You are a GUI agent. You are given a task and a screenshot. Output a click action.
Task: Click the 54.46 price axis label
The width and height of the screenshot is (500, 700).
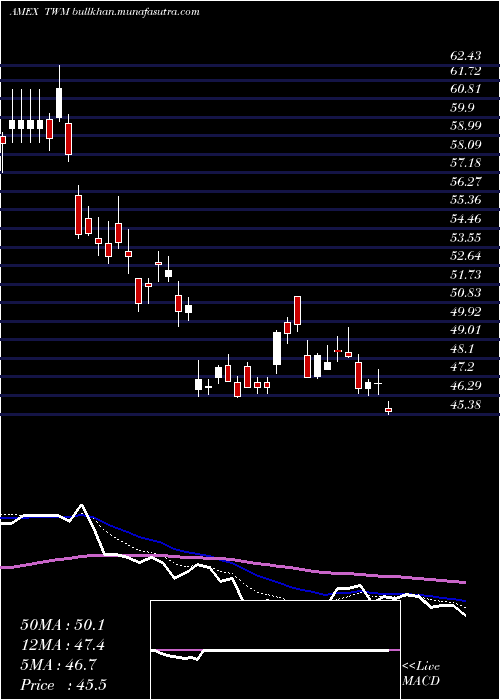click(466, 219)
